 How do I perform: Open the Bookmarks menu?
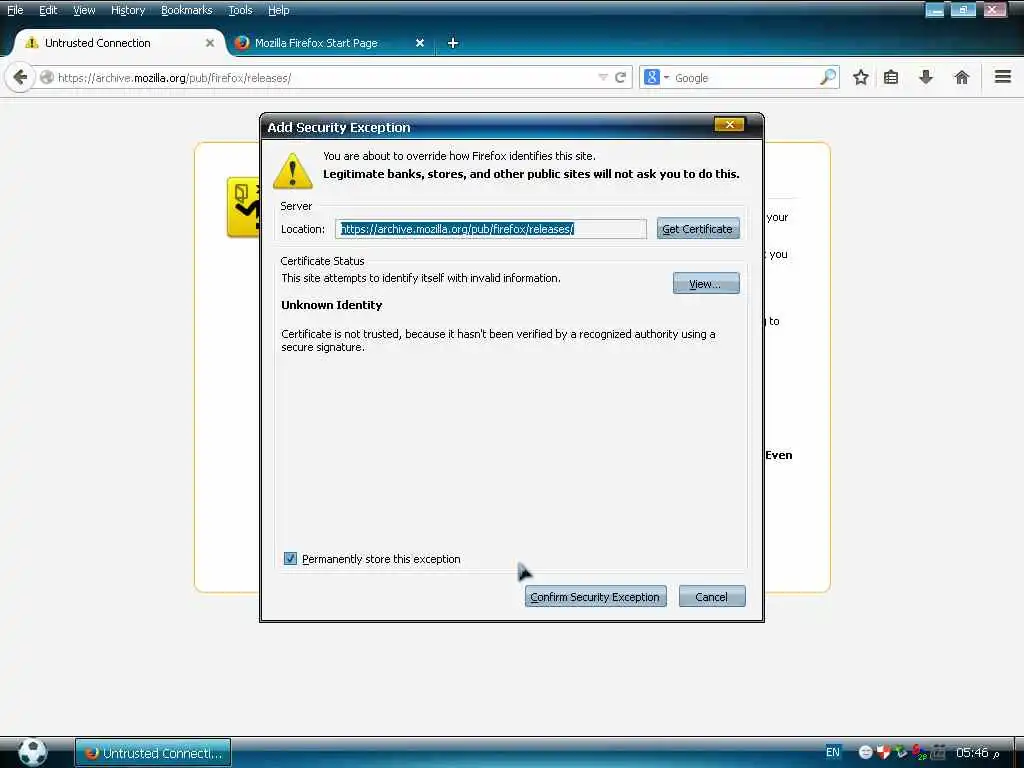pos(187,10)
